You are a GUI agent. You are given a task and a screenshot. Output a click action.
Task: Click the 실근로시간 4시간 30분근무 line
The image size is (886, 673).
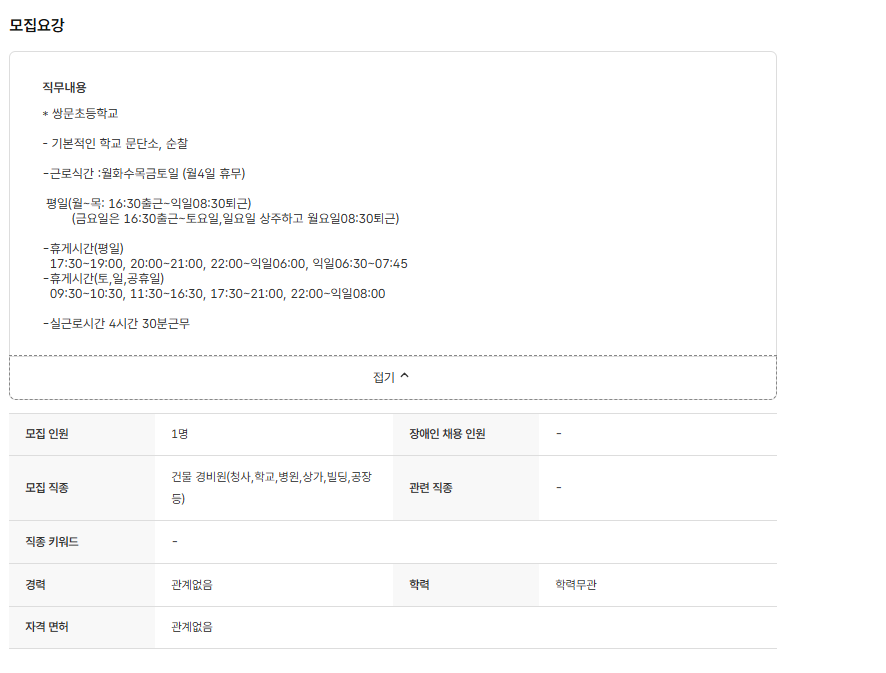(x=116, y=323)
